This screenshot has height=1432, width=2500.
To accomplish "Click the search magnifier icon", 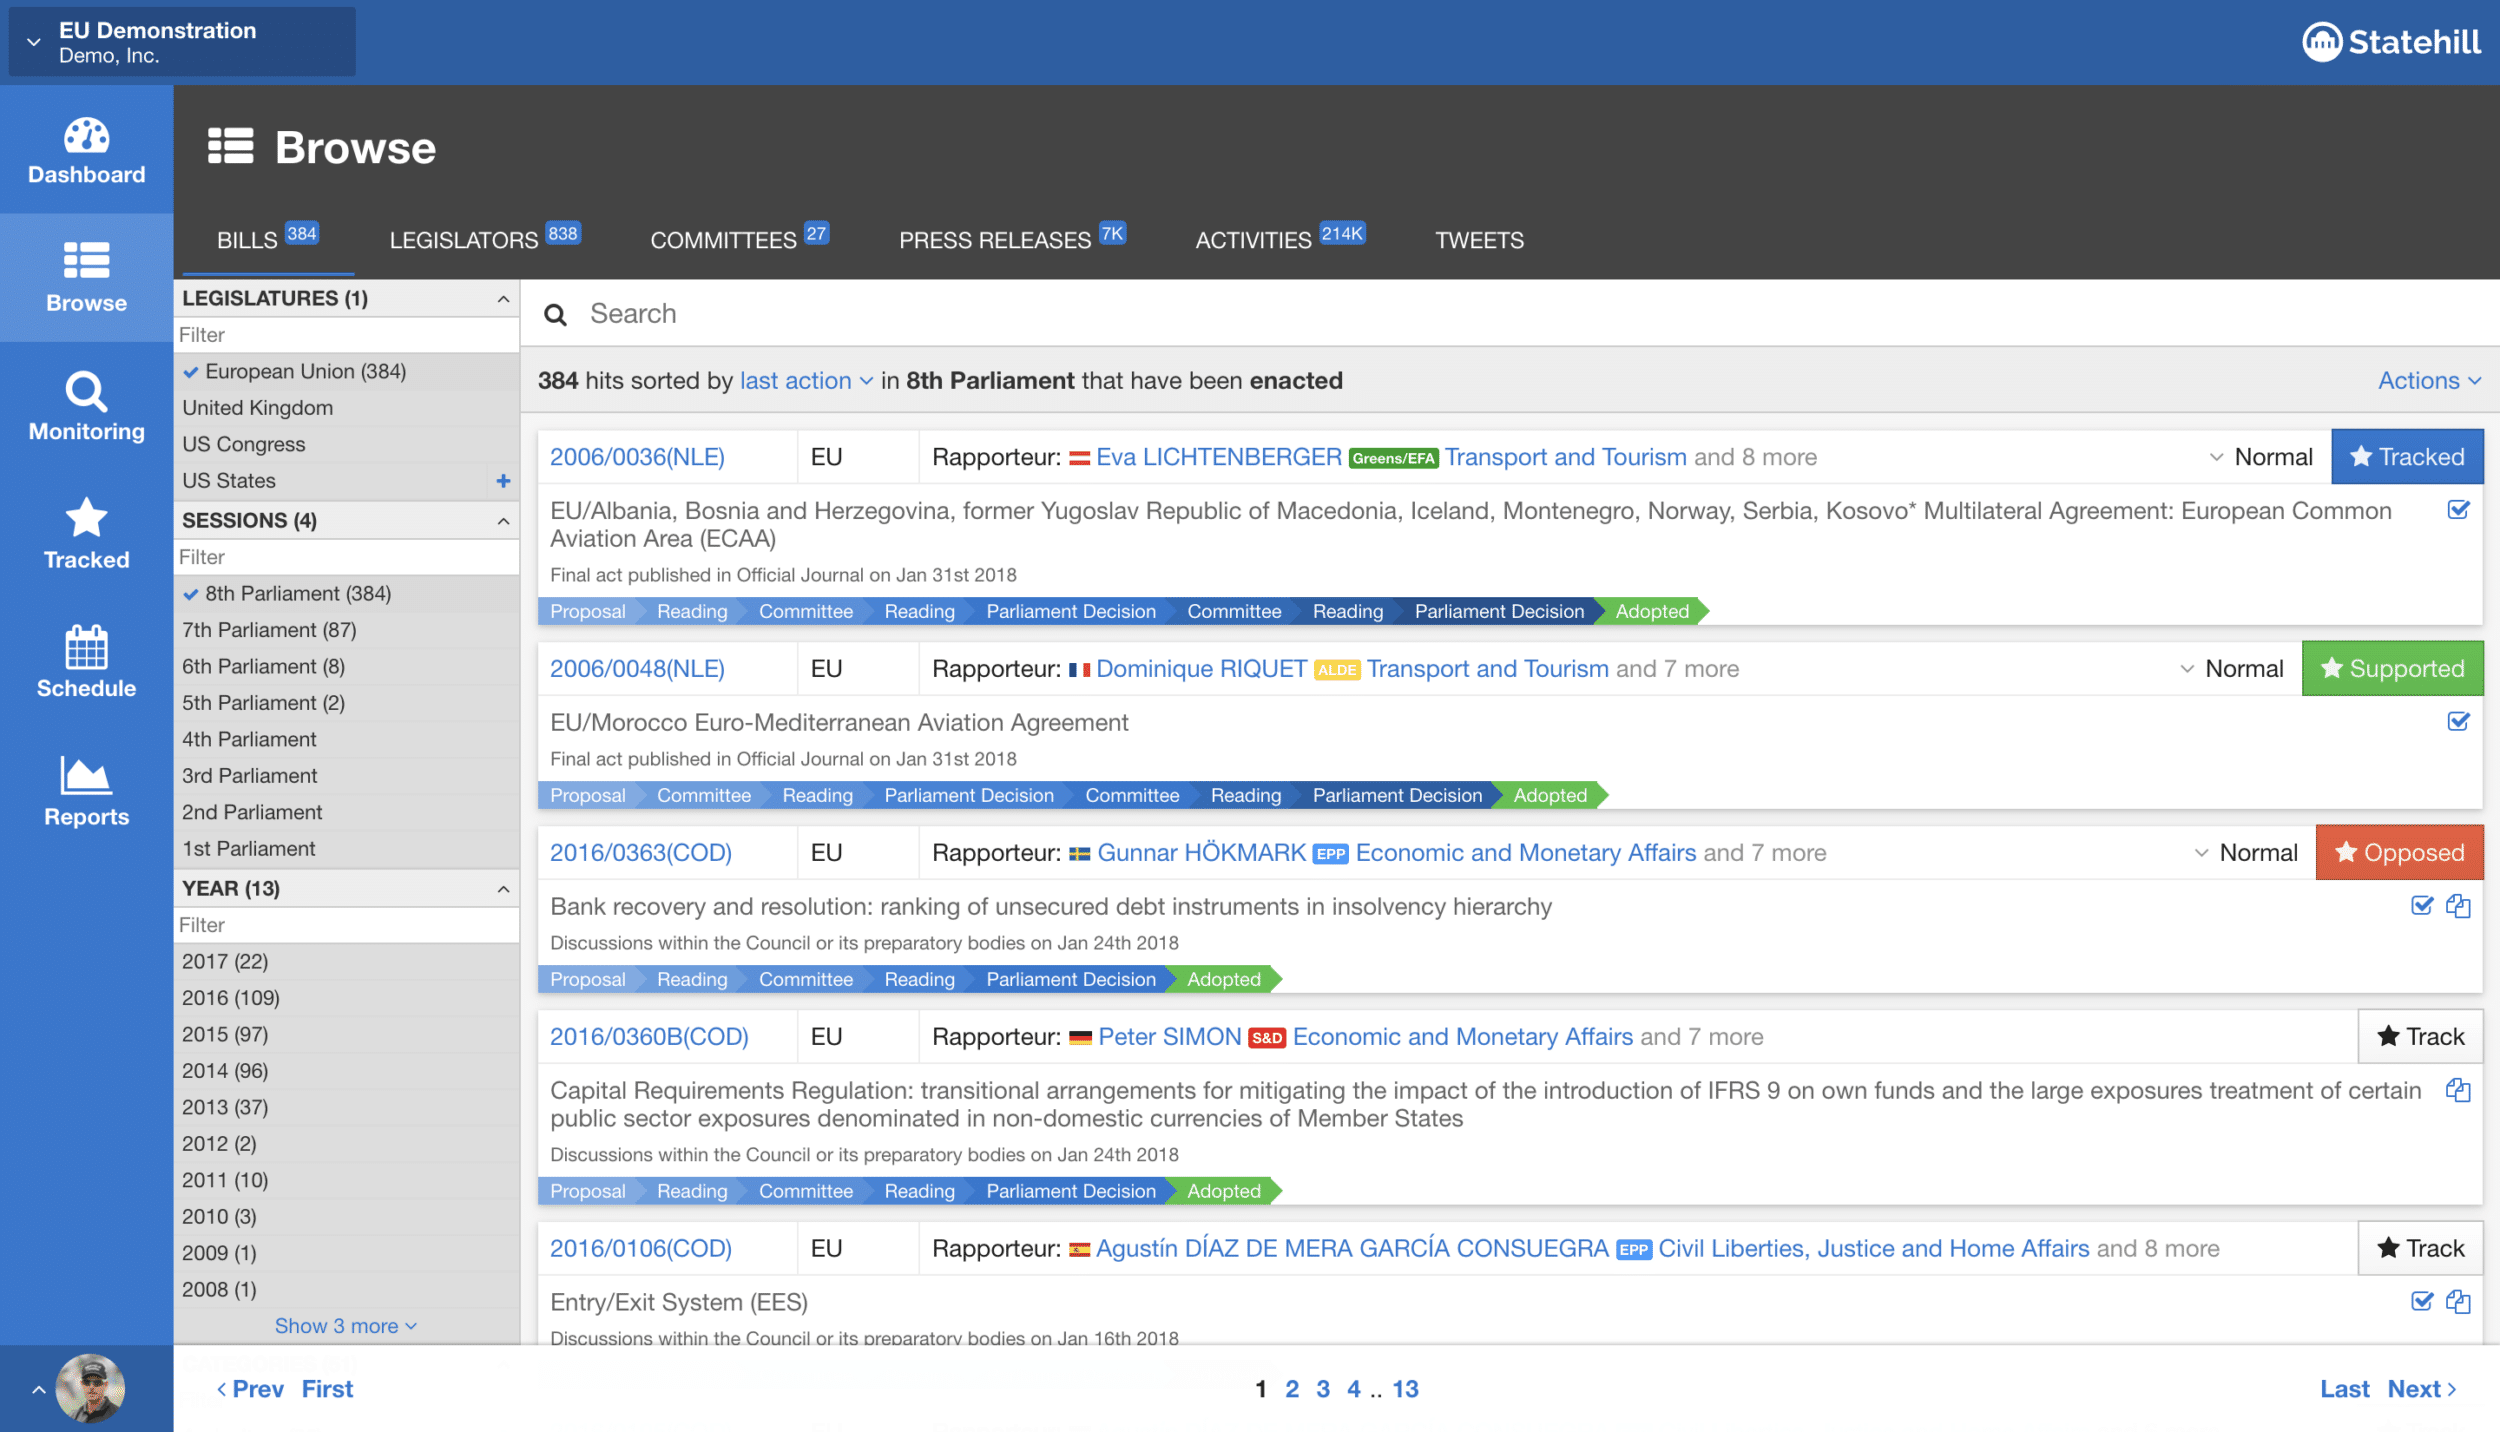I will 555,315.
